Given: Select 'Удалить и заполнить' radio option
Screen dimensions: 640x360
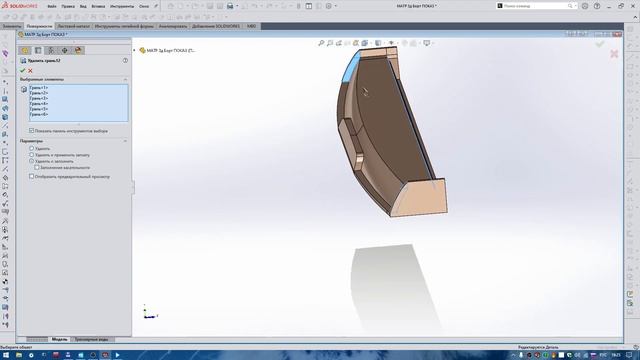Looking at the screenshot, I should pyautogui.click(x=31, y=161).
